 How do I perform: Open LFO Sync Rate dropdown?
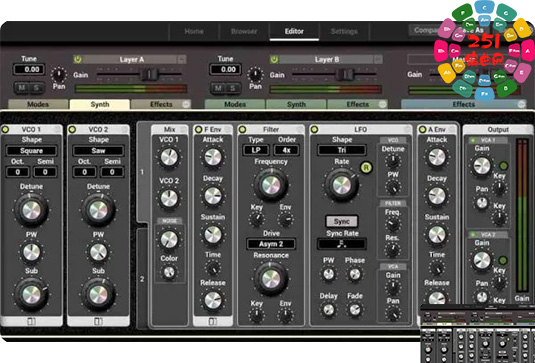(x=342, y=244)
